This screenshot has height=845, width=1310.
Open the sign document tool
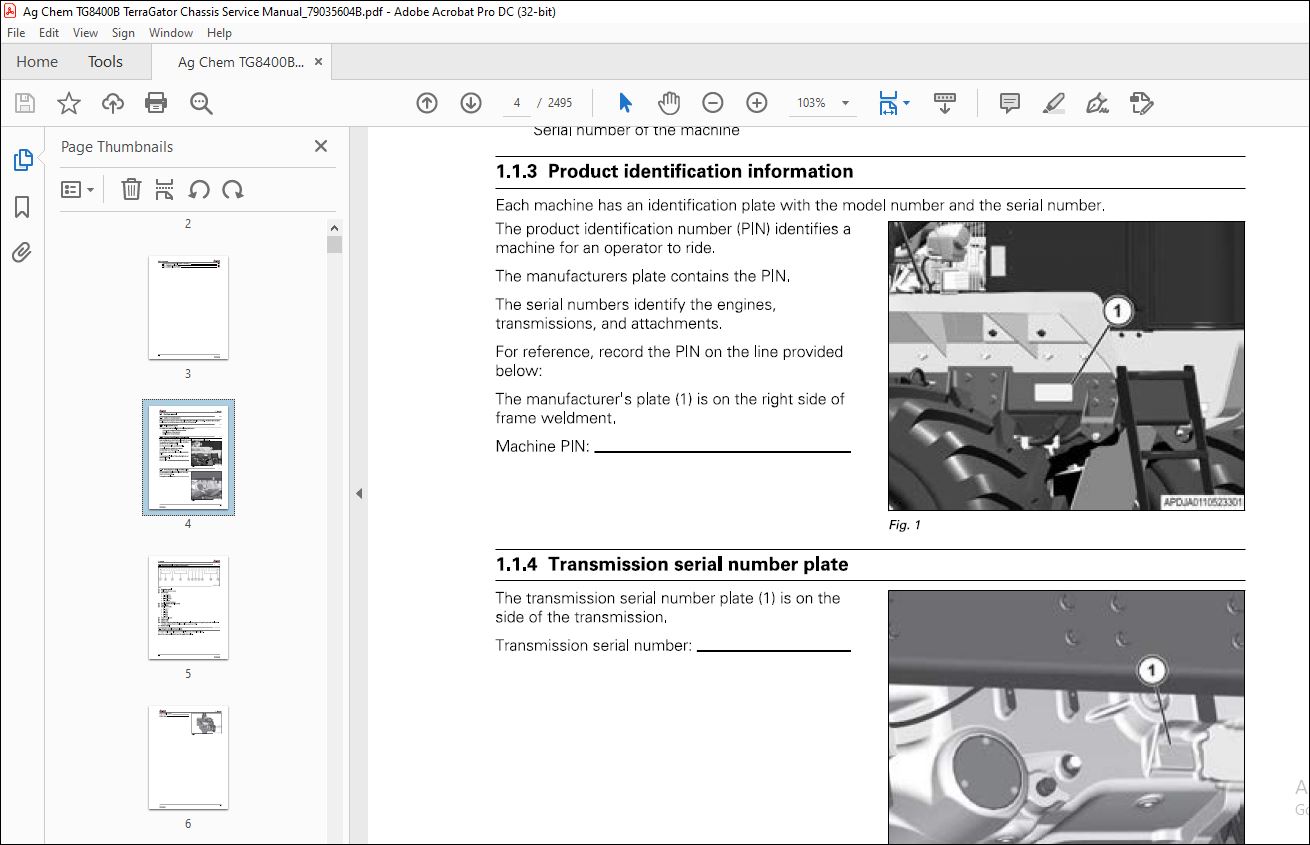click(1097, 103)
